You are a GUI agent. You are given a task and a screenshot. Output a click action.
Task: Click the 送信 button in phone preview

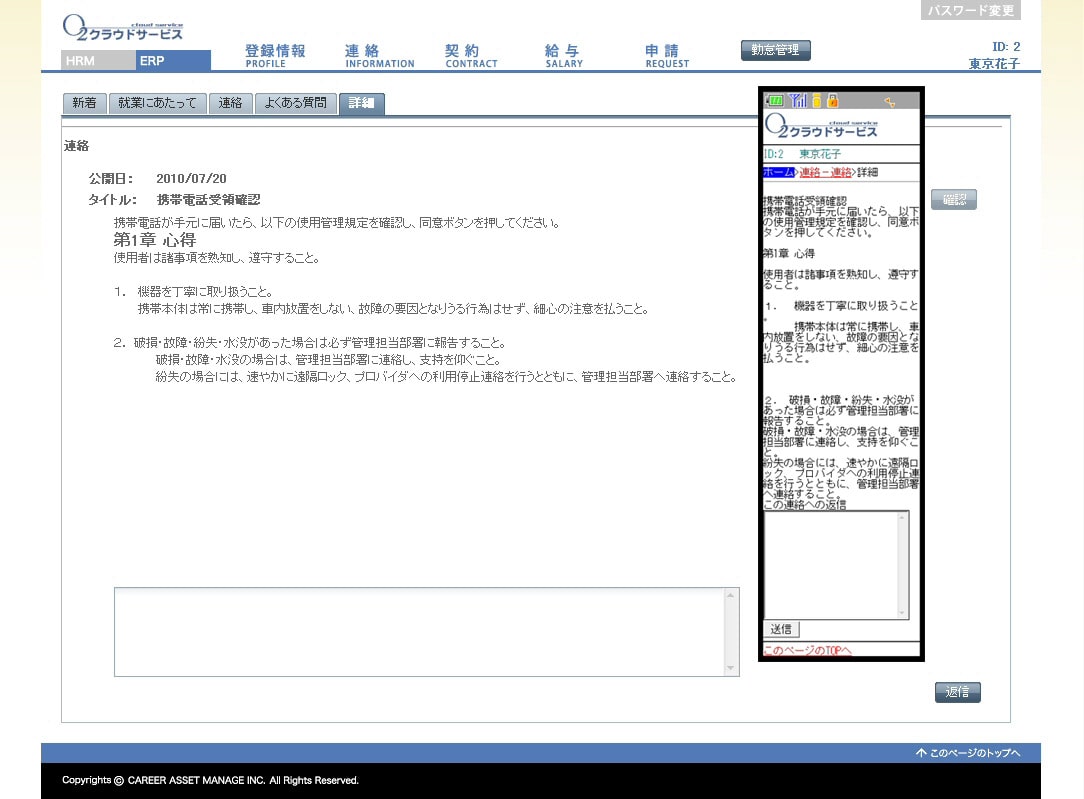tap(781, 629)
